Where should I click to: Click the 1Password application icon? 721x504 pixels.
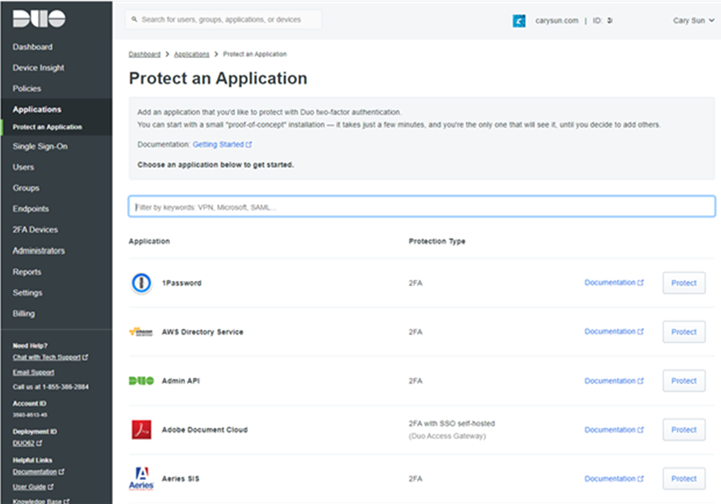coord(141,283)
